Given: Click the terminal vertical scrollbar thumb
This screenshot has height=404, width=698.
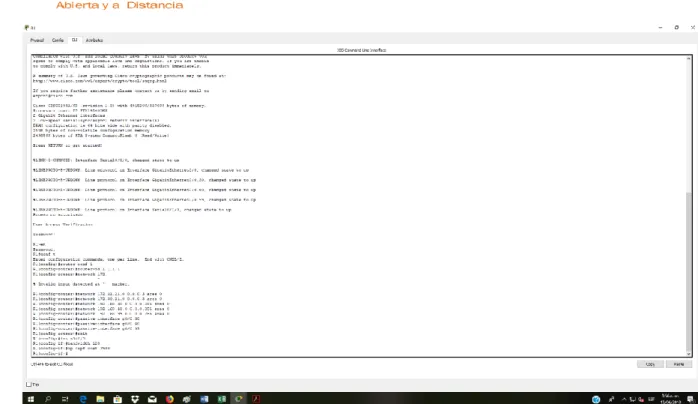Looking at the screenshot, I should (x=689, y=271).
